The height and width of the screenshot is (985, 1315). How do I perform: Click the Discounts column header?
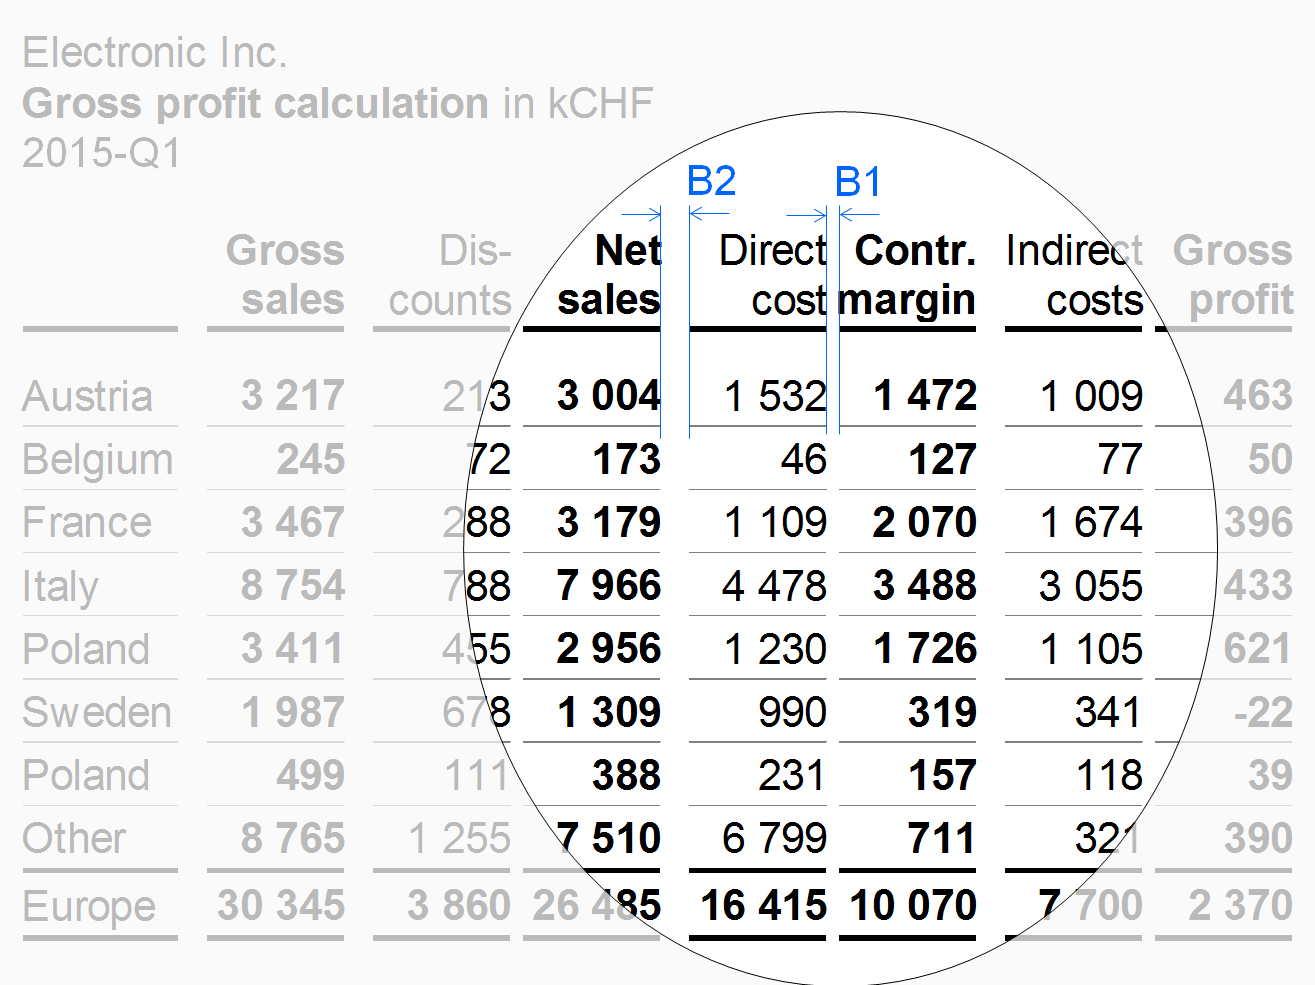pos(450,275)
